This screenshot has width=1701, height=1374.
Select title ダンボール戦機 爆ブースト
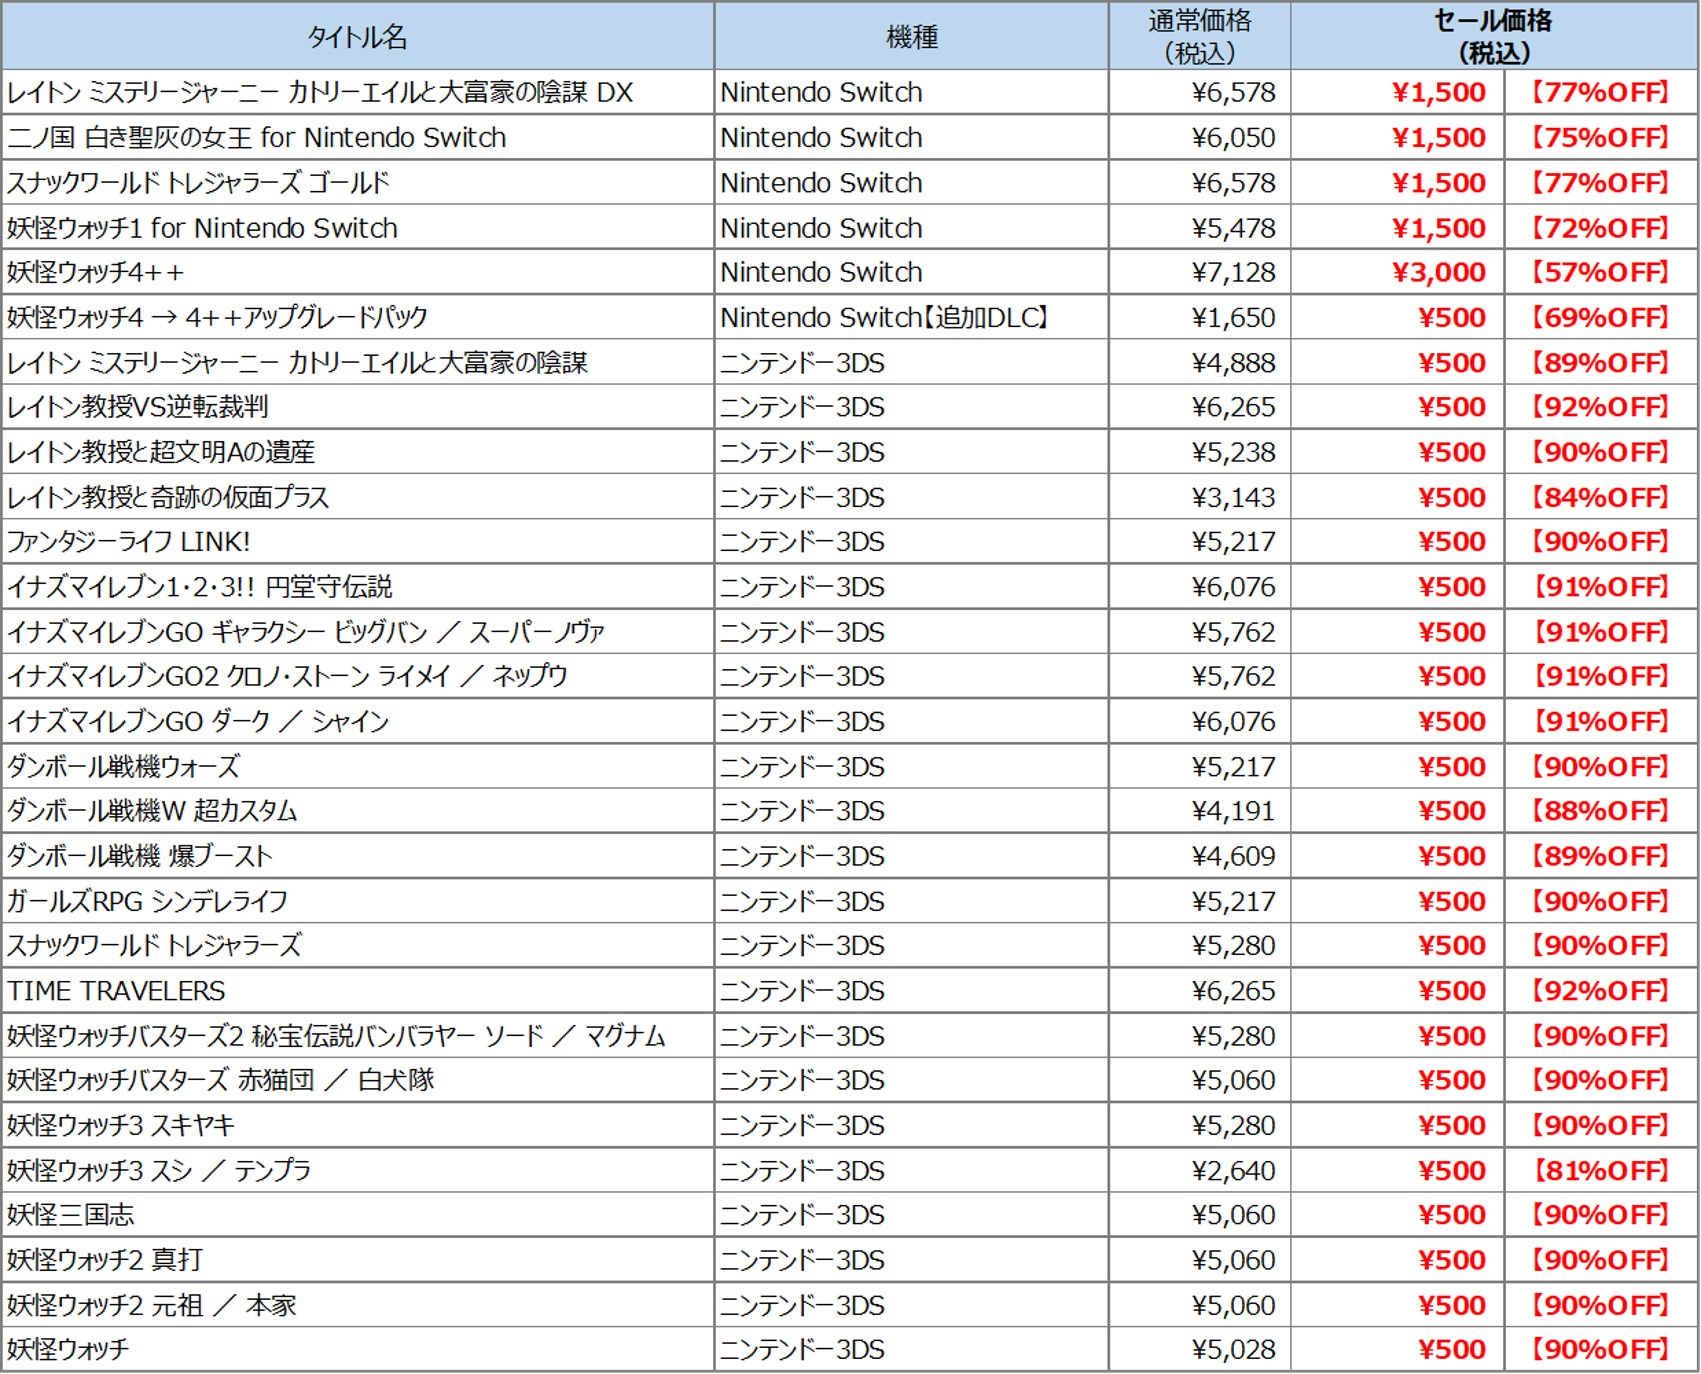click(x=139, y=856)
